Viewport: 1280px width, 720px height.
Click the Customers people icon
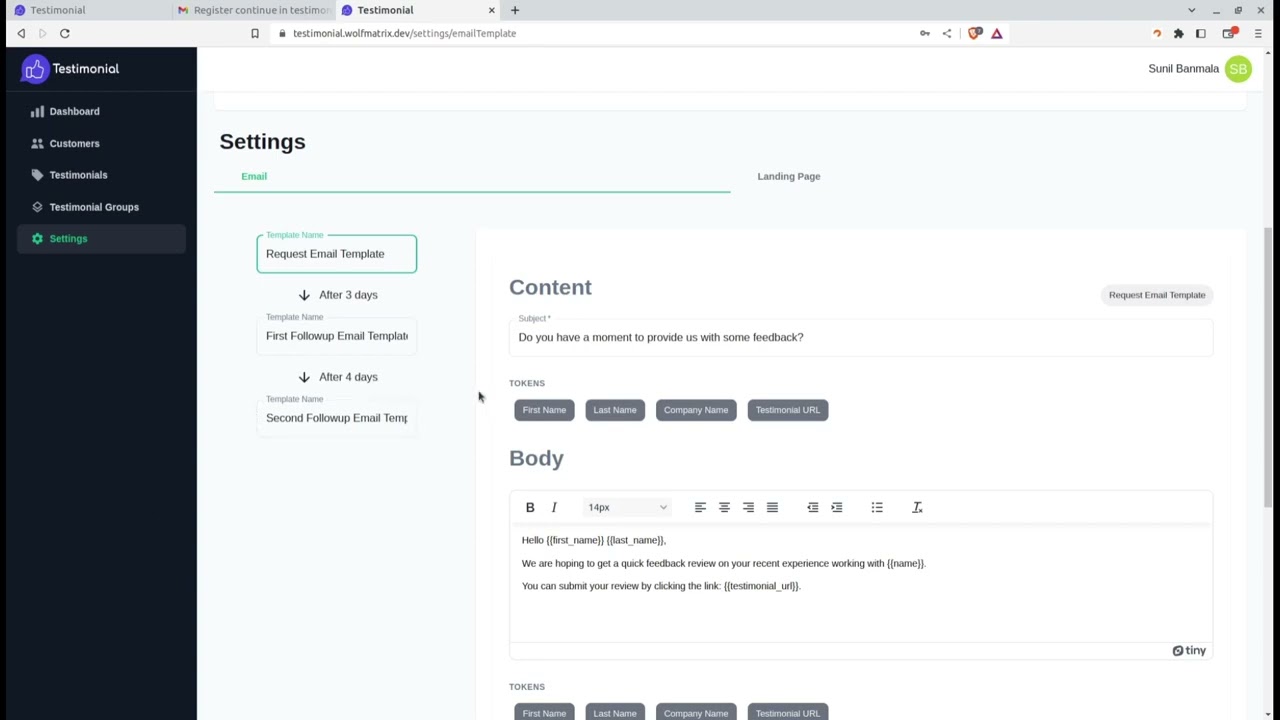(37, 143)
